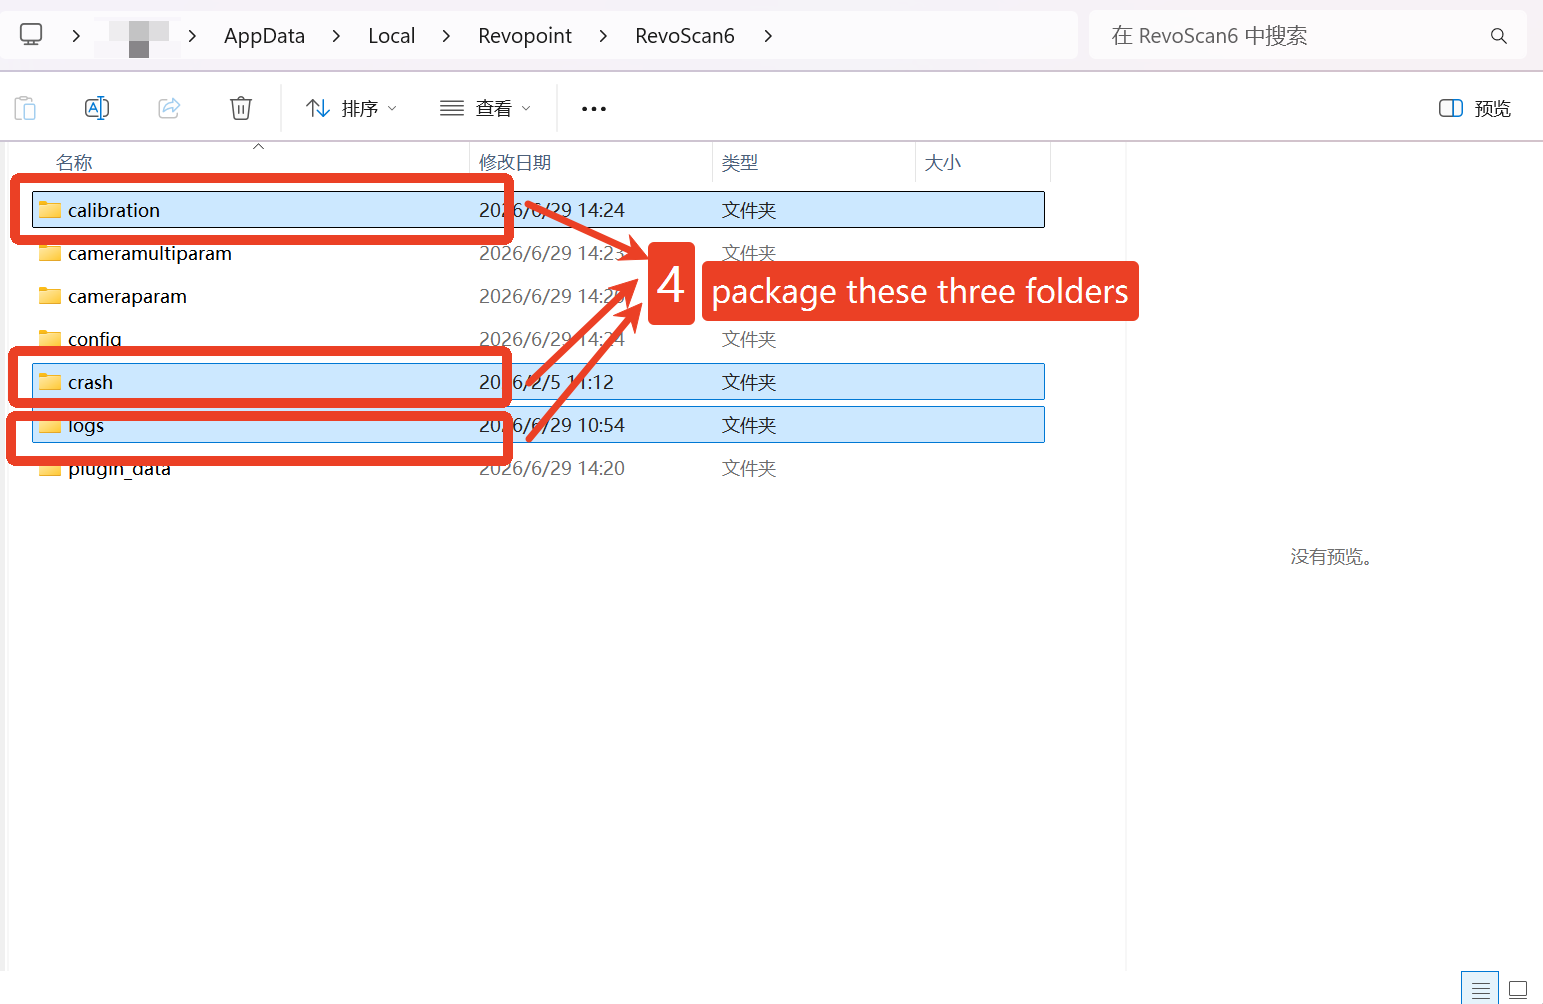Click the delete trash icon
This screenshot has width=1543, height=1004.
pos(241,108)
